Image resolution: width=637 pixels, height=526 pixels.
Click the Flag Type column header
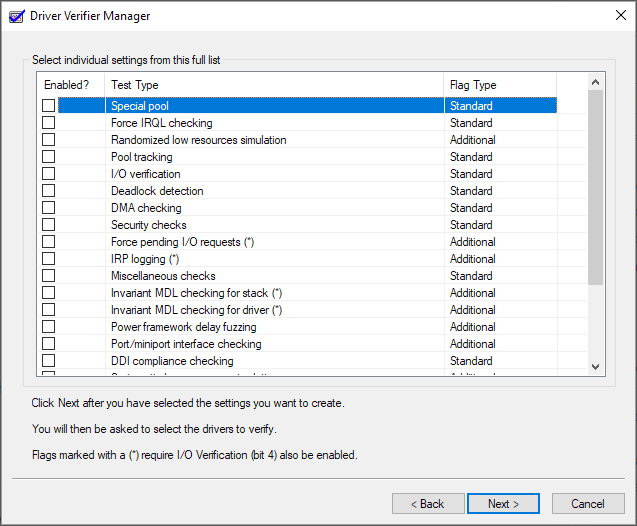[500, 85]
